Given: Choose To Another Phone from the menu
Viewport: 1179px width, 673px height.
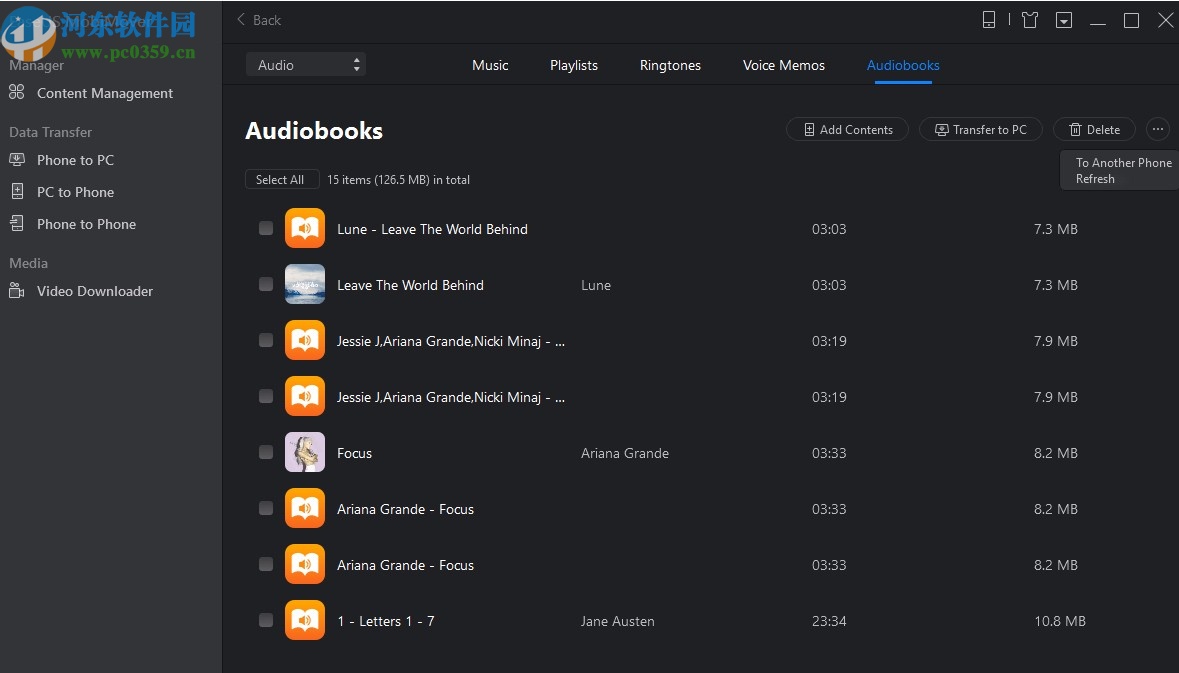Looking at the screenshot, I should point(1123,162).
